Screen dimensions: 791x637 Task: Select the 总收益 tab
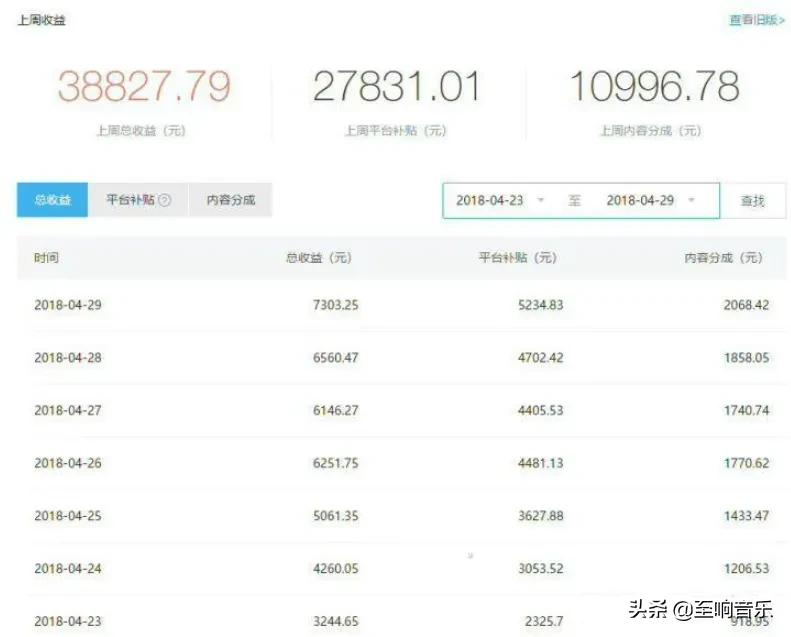pos(52,200)
